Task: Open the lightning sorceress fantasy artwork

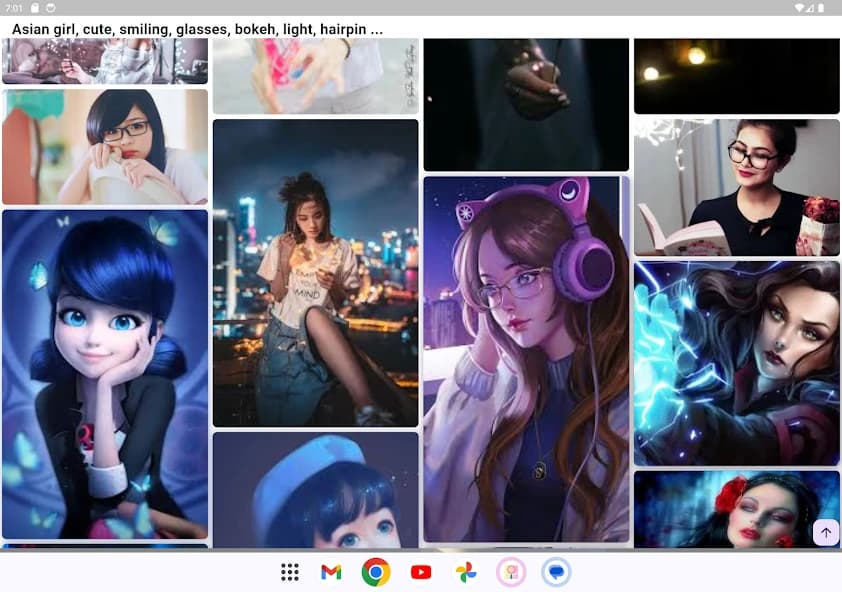Action: coord(736,362)
